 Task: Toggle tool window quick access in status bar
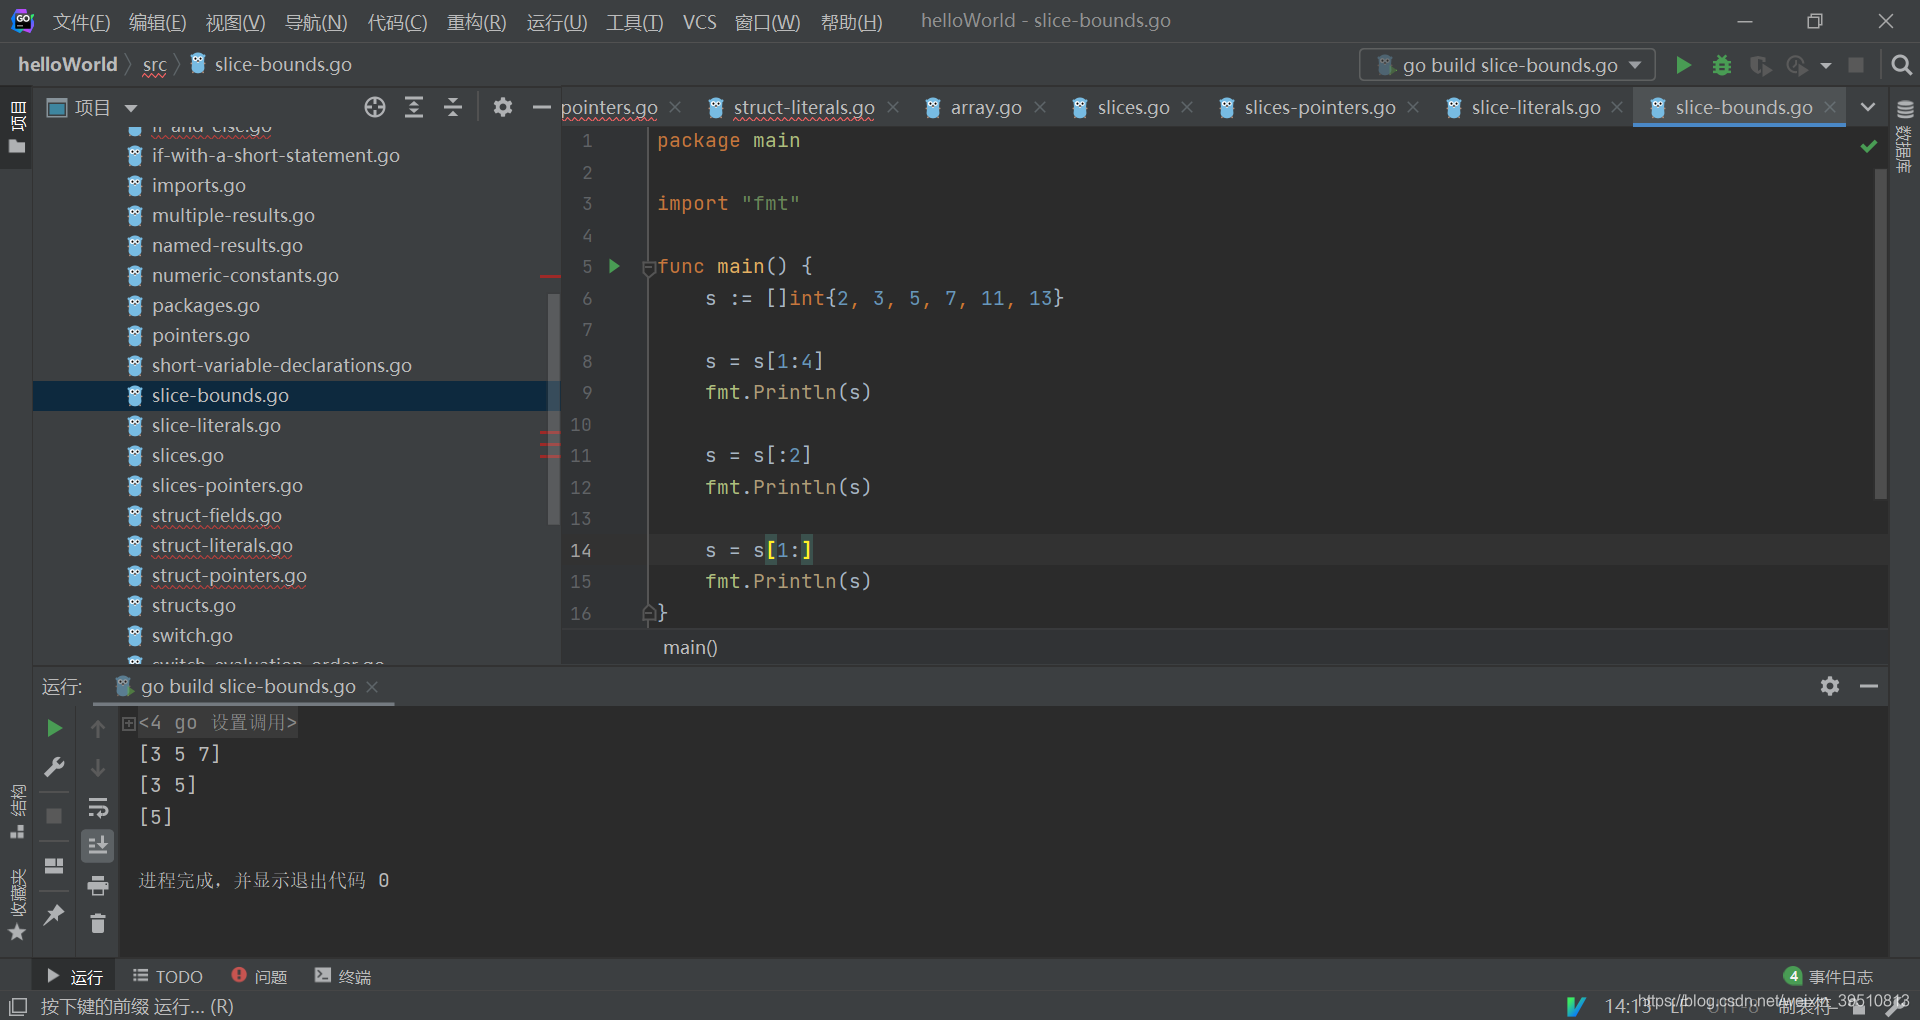[x=18, y=1006]
